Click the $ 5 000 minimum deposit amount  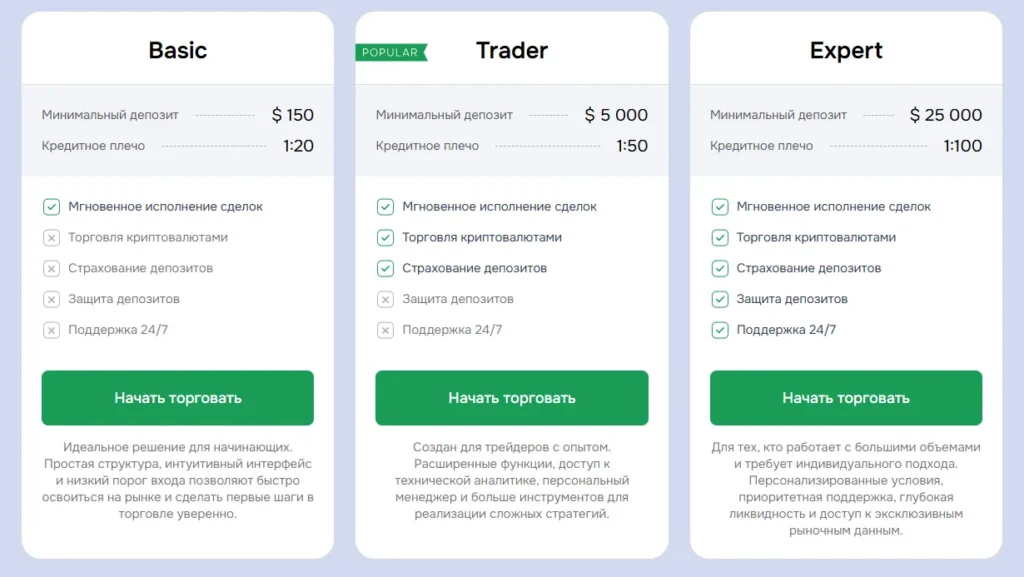pyautogui.click(x=616, y=115)
